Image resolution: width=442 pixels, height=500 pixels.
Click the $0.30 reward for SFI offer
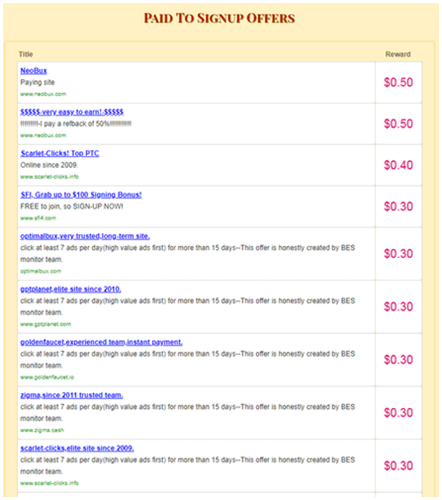tap(398, 206)
